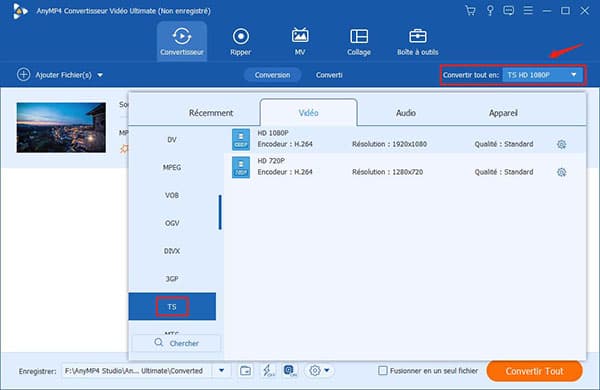The height and width of the screenshot is (390, 600).
Task: Open settings gear for HD 720P preset
Action: point(561,172)
